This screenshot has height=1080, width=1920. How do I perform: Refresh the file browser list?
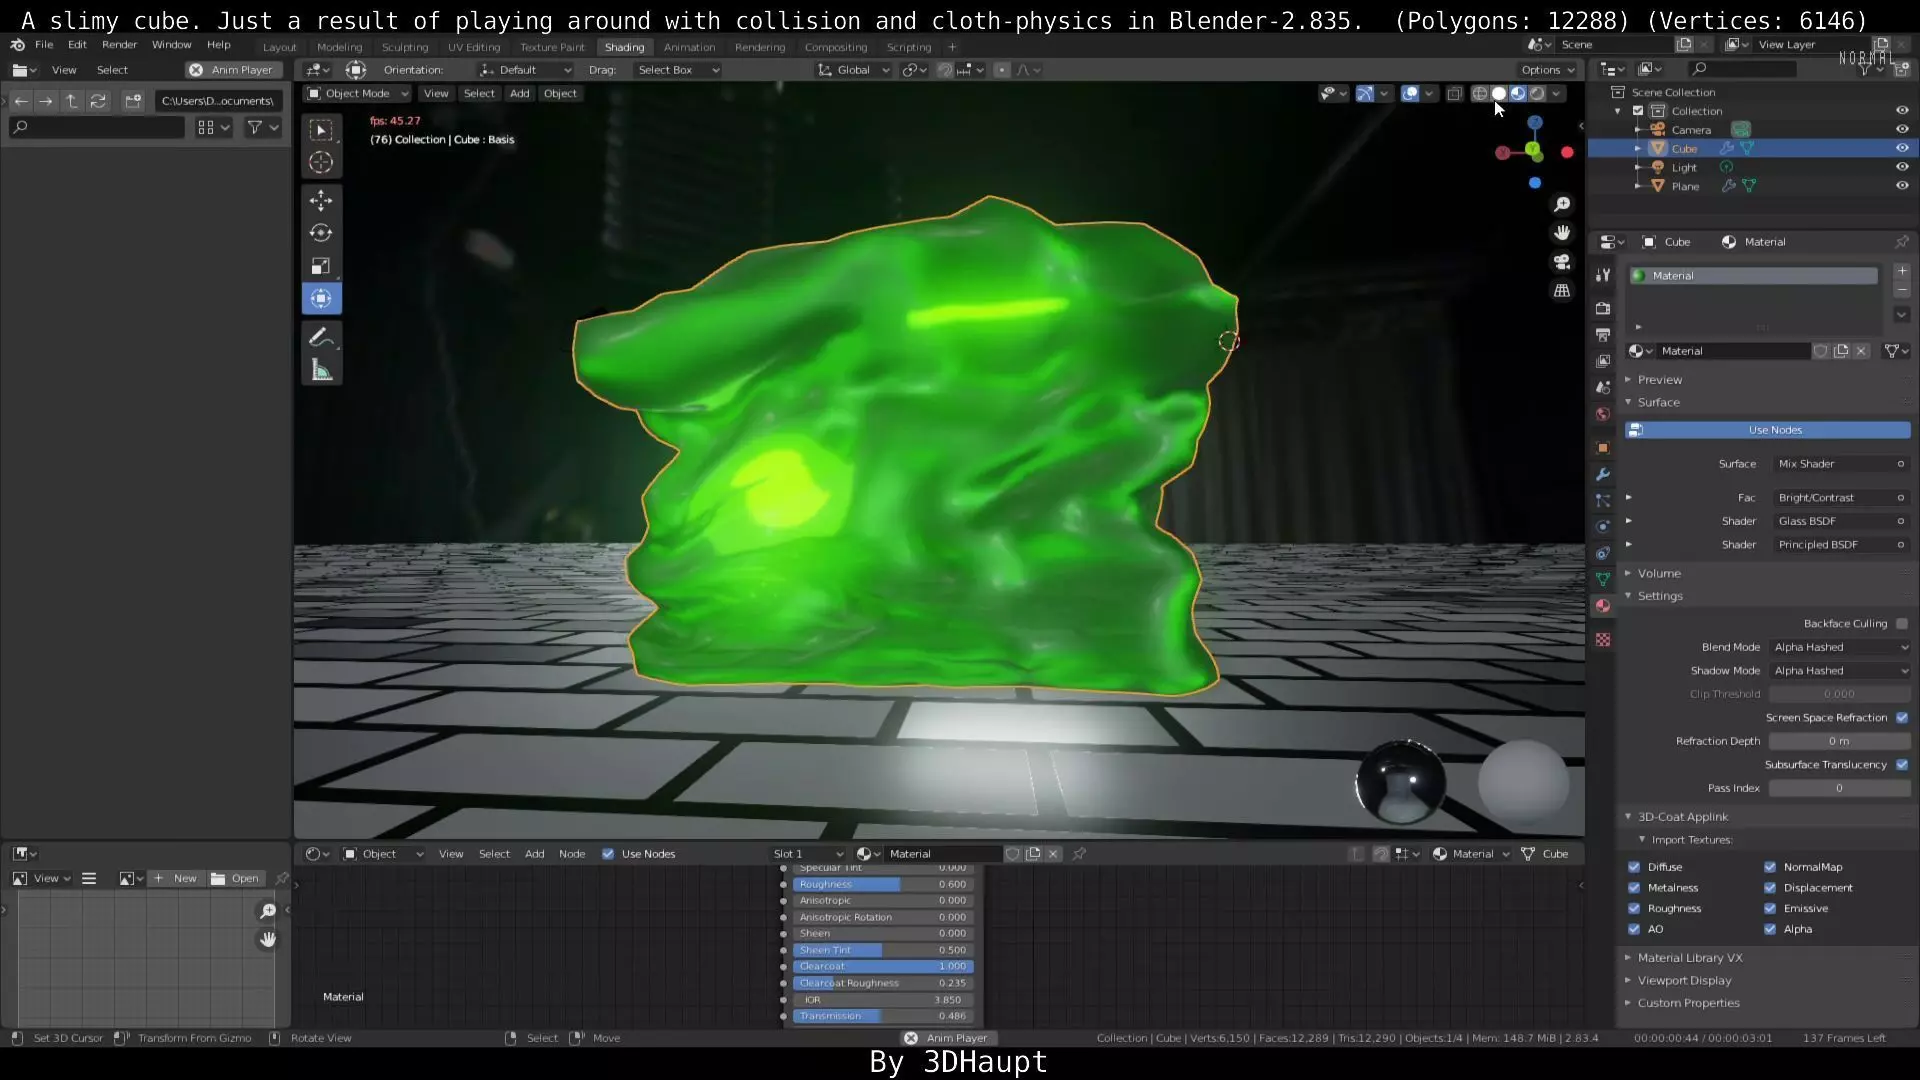(98, 101)
